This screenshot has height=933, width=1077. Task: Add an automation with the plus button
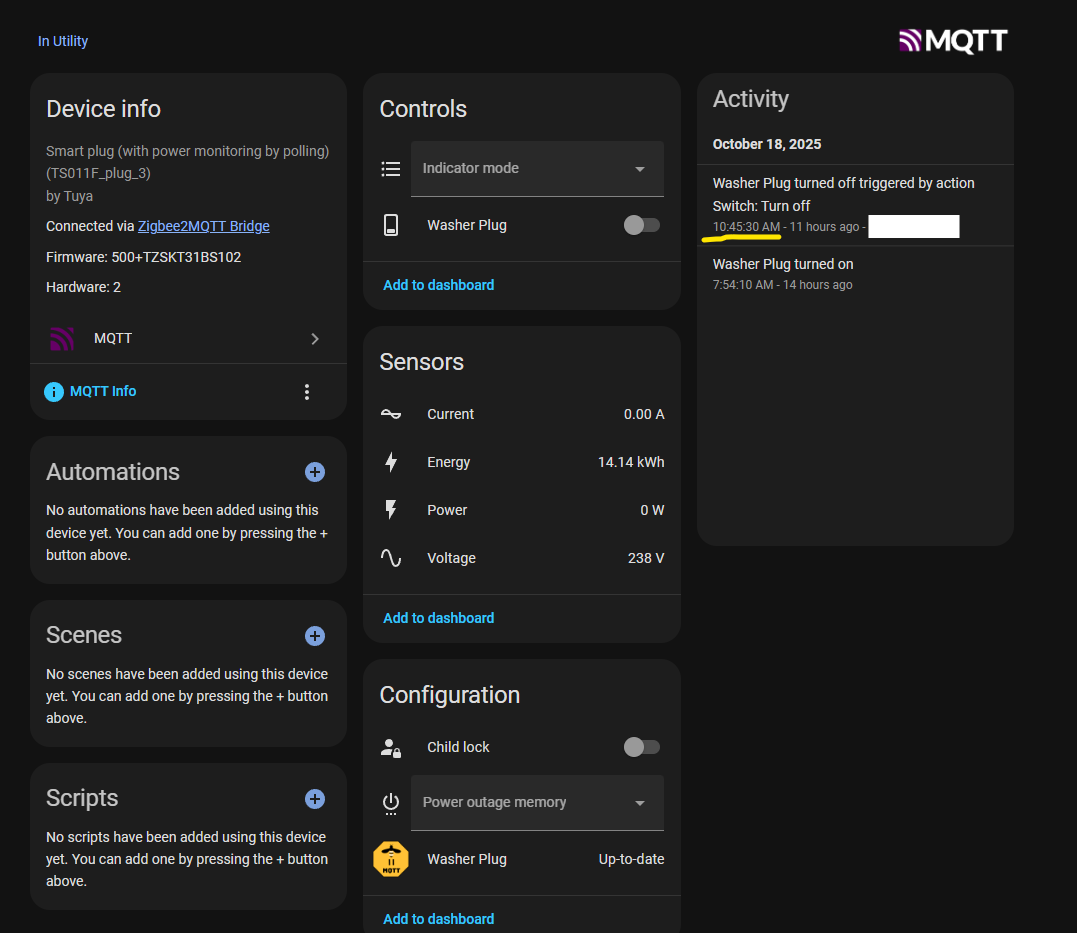[314, 471]
